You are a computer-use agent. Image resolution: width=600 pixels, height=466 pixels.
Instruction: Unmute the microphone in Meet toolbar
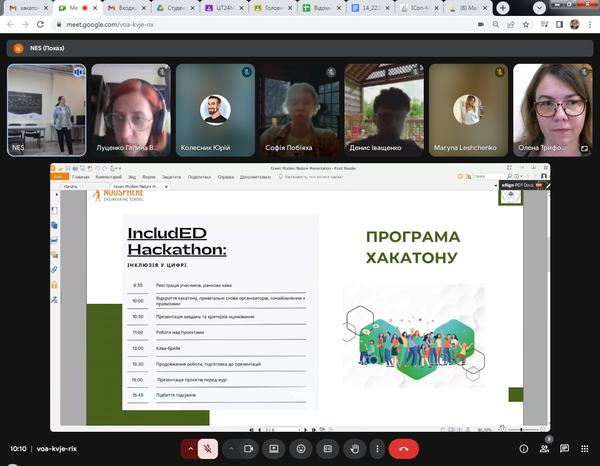tap(208, 449)
